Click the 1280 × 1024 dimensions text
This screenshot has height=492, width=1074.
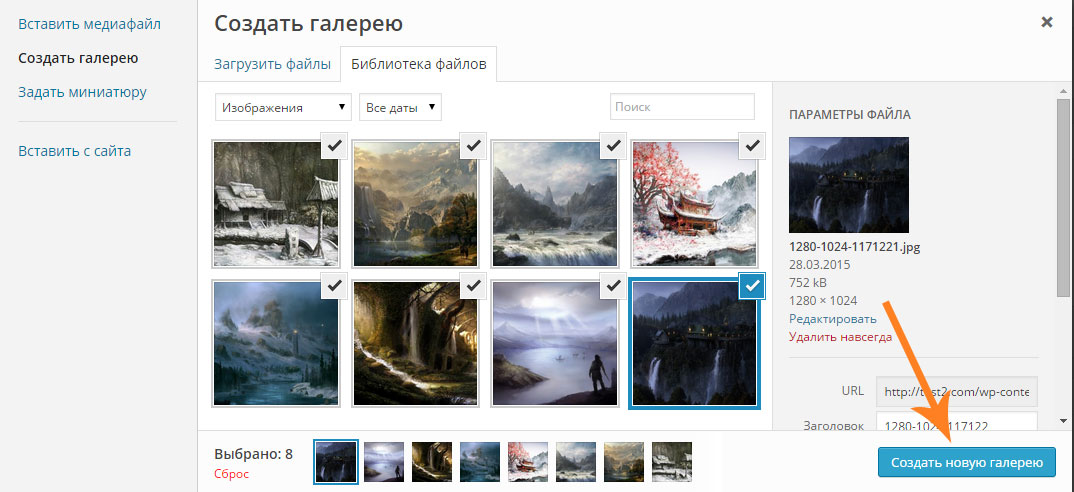tap(823, 300)
